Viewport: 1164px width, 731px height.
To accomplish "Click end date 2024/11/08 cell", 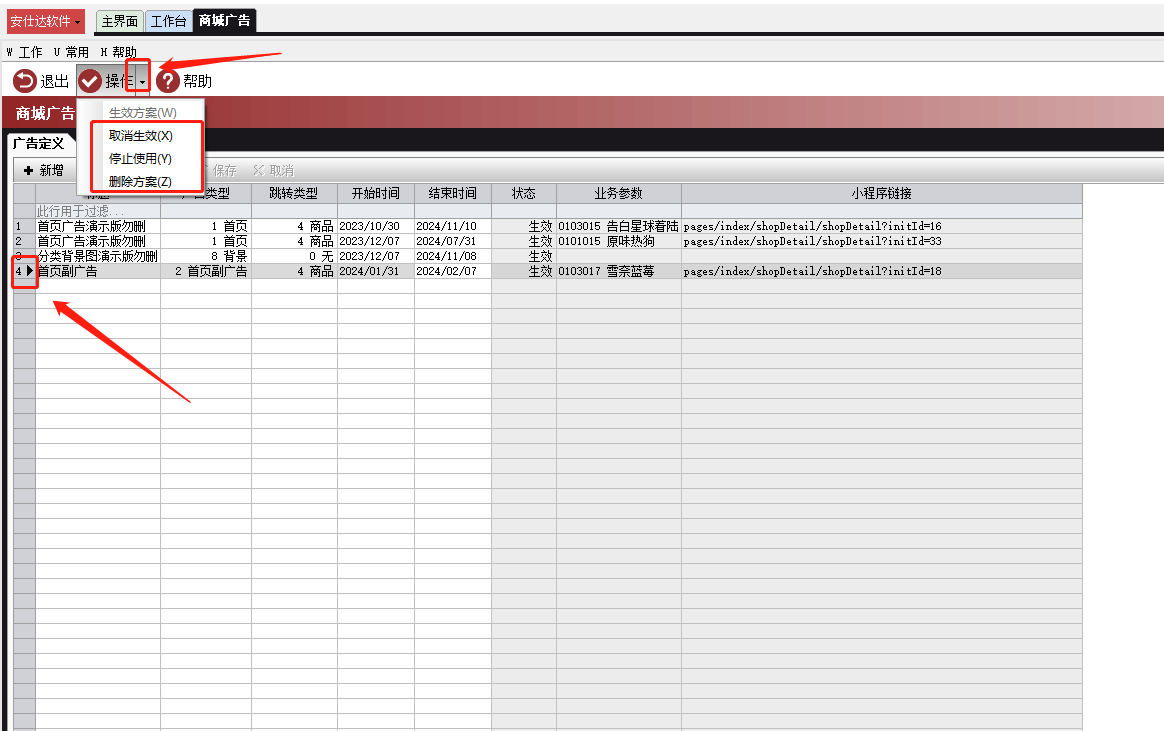I will (x=453, y=256).
